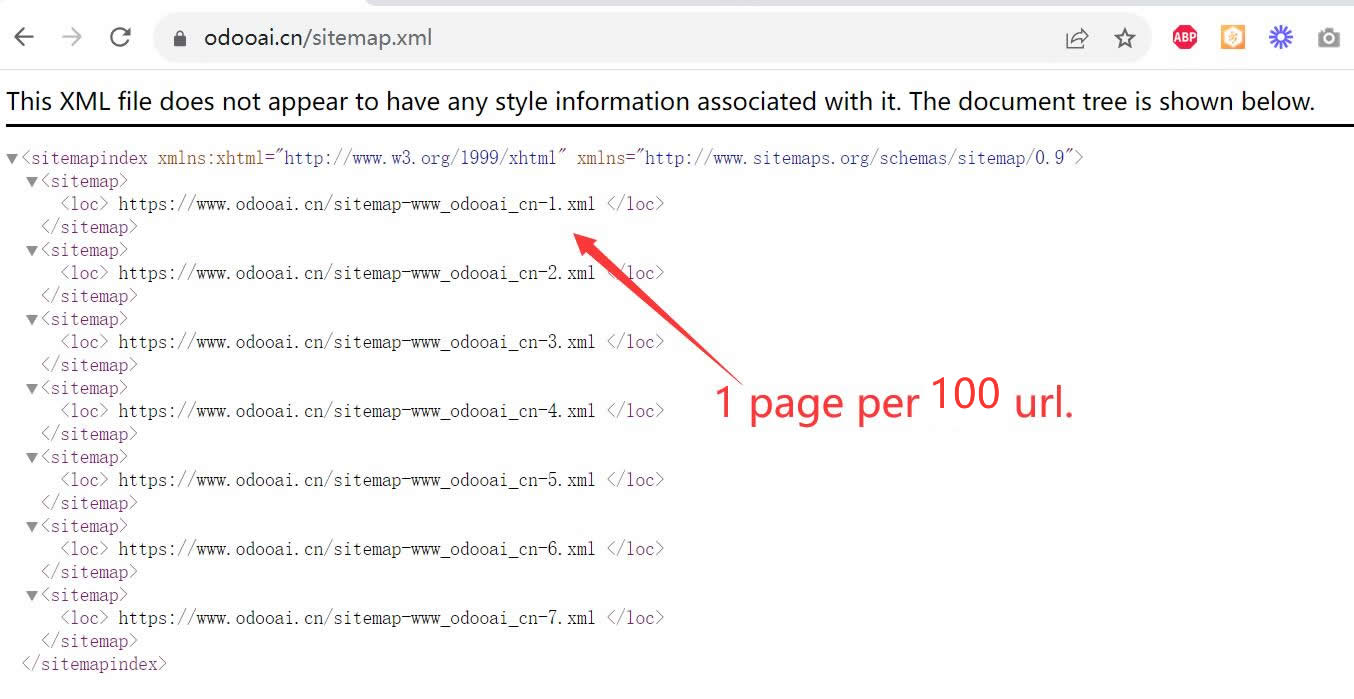Click the camera screenshot extension icon

(x=1328, y=38)
